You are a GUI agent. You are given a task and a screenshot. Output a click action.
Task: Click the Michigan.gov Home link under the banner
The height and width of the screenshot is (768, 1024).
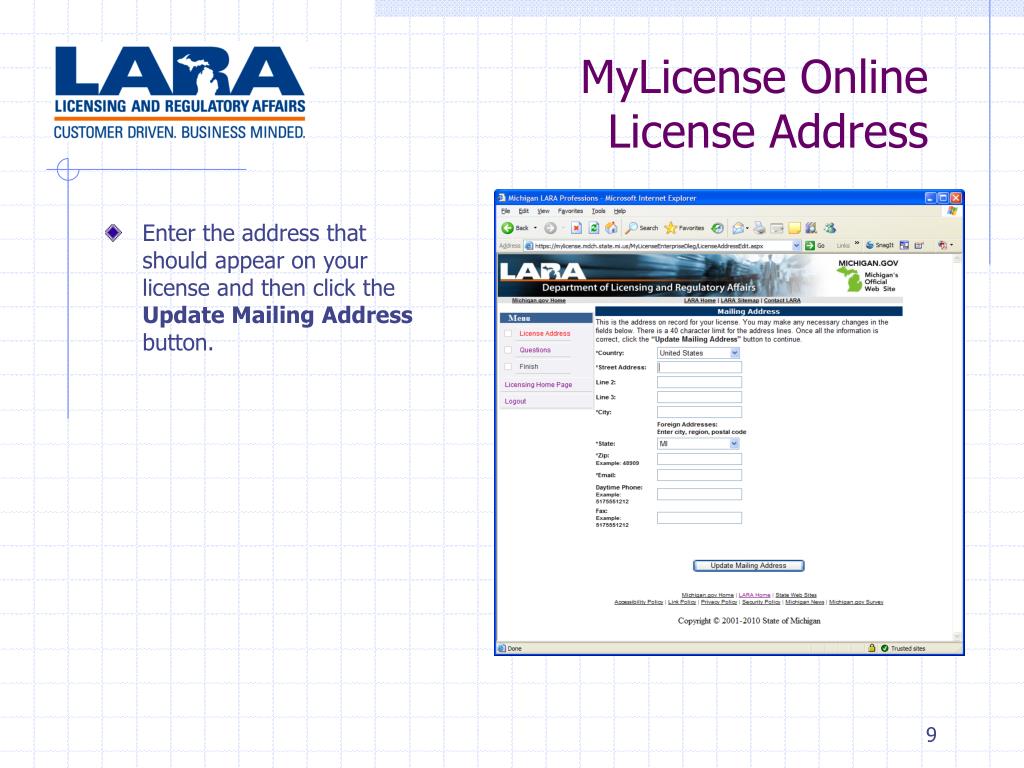coord(539,300)
